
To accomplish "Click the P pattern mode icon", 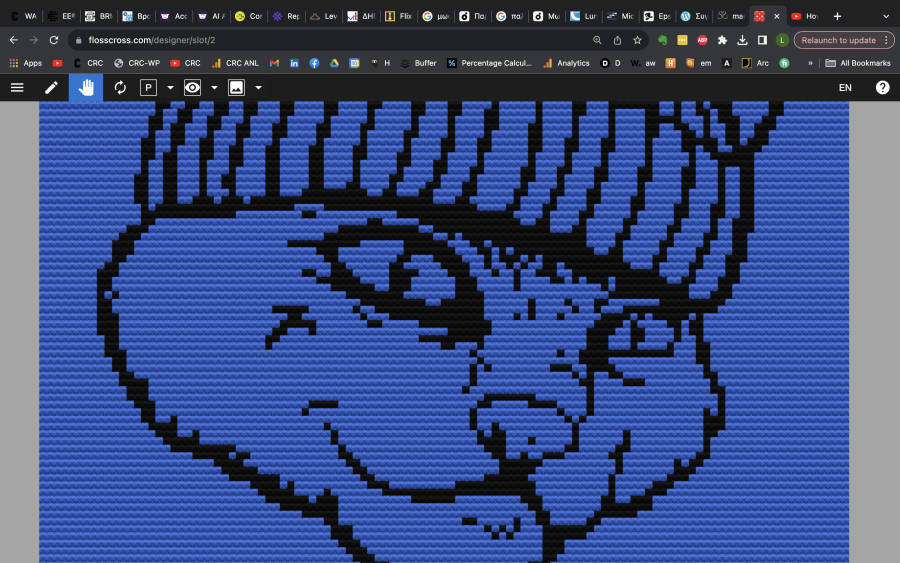I will click(148, 88).
